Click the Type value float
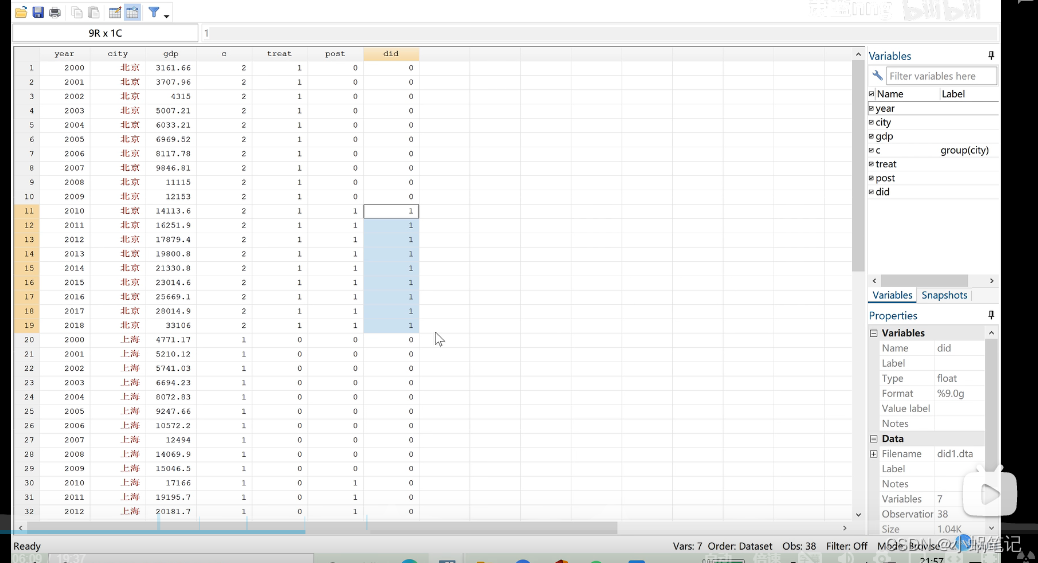The image size is (1038, 563). click(x=947, y=378)
